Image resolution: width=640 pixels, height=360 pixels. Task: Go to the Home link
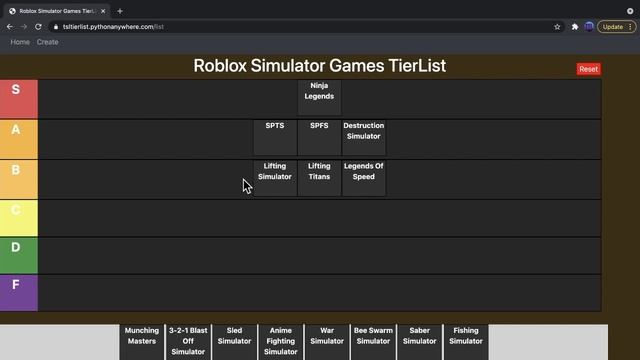point(20,42)
